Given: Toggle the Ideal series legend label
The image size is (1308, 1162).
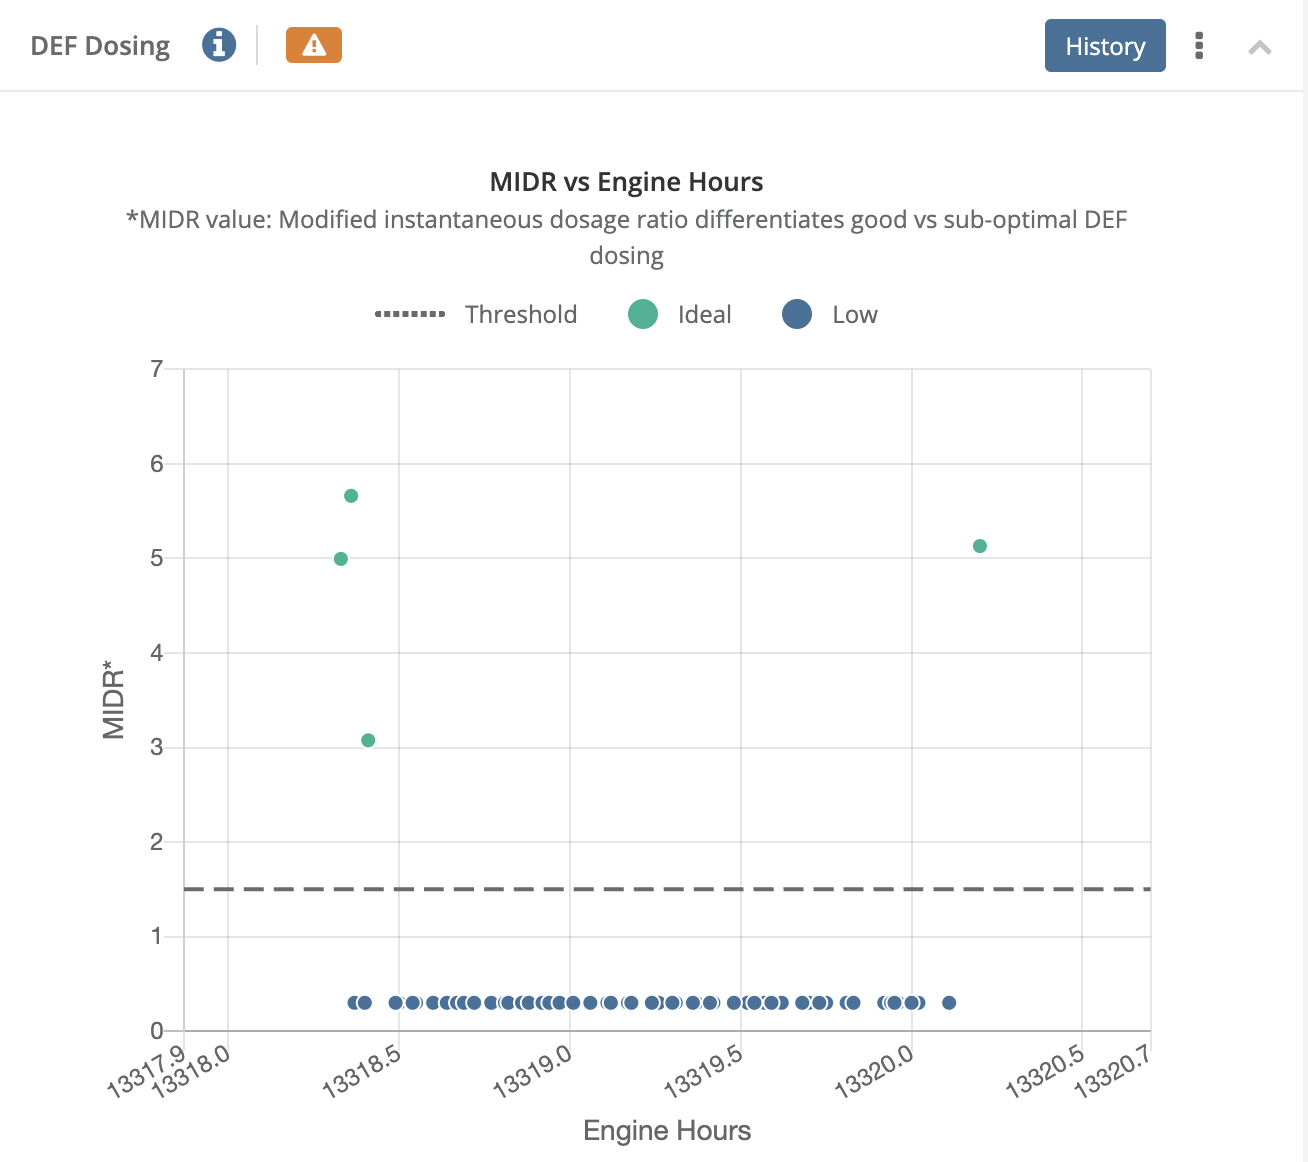Looking at the screenshot, I should pyautogui.click(x=704, y=315).
